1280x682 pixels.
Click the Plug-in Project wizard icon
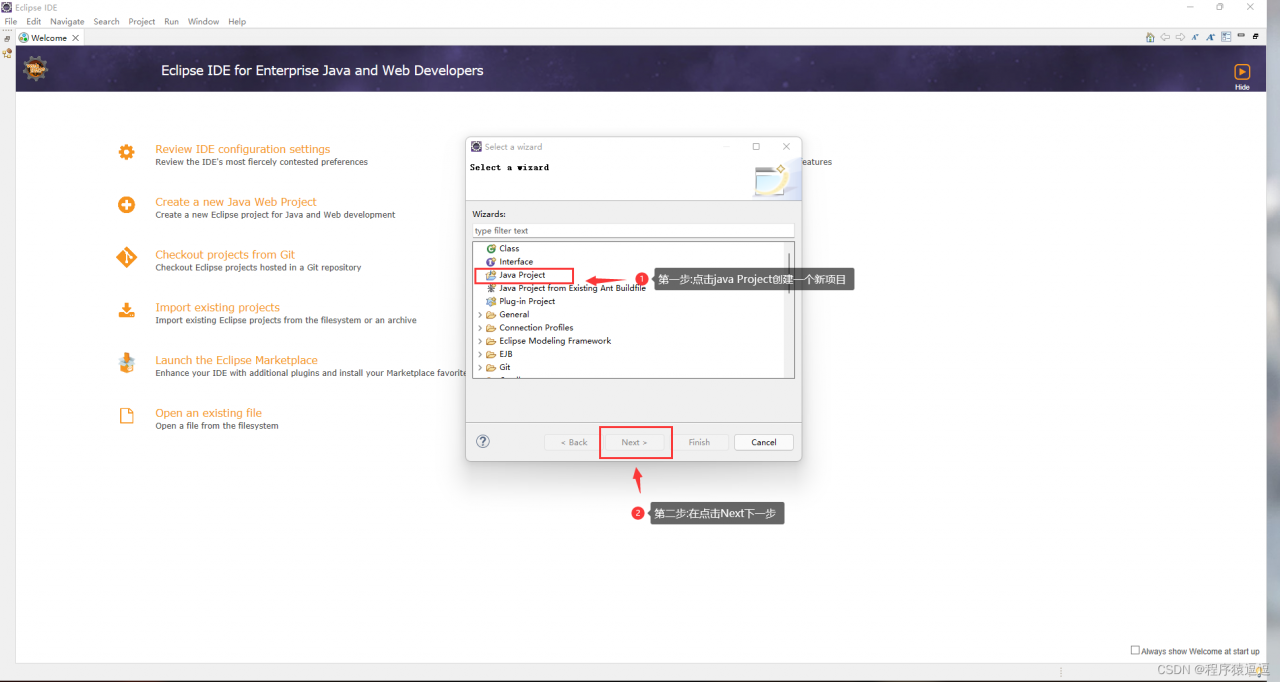pyautogui.click(x=491, y=301)
